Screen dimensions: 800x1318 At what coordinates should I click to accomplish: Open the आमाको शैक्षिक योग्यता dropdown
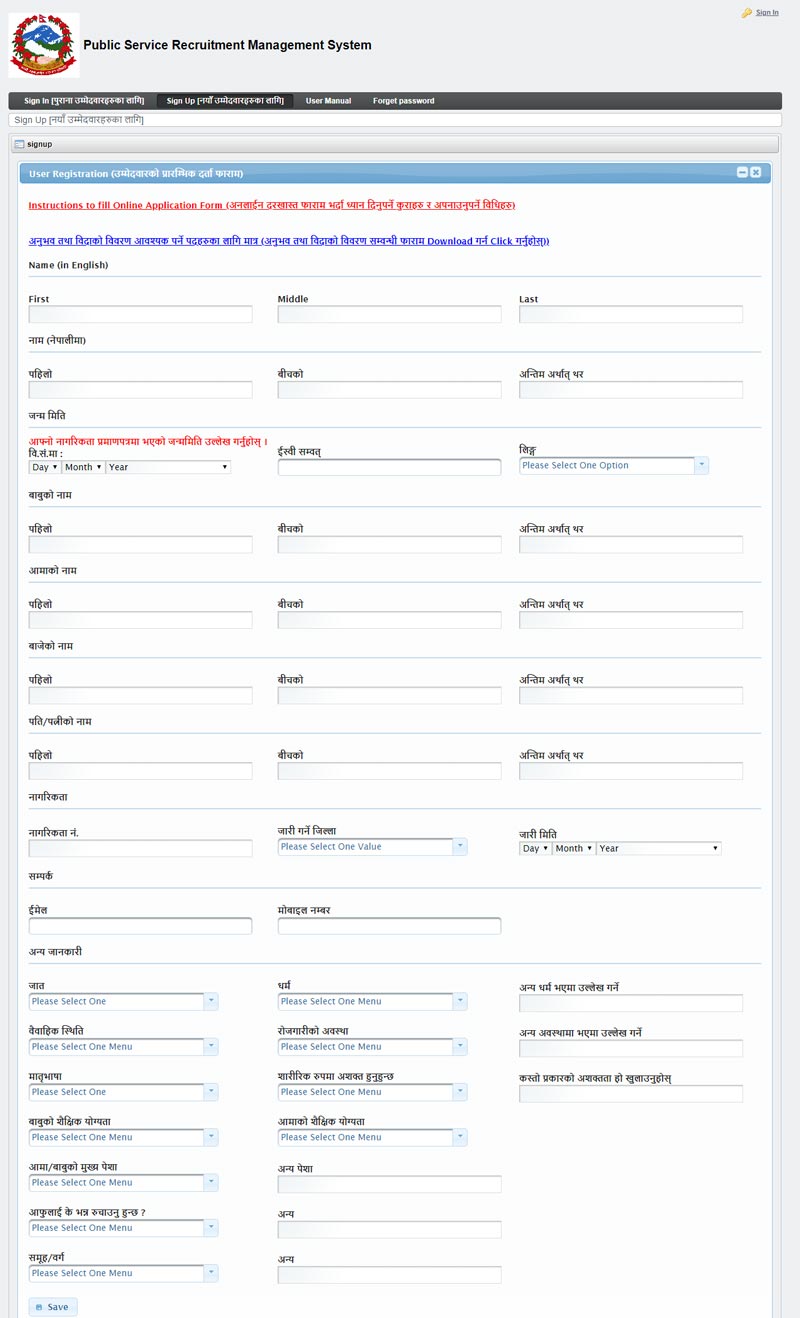click(x=373, y=1137)
